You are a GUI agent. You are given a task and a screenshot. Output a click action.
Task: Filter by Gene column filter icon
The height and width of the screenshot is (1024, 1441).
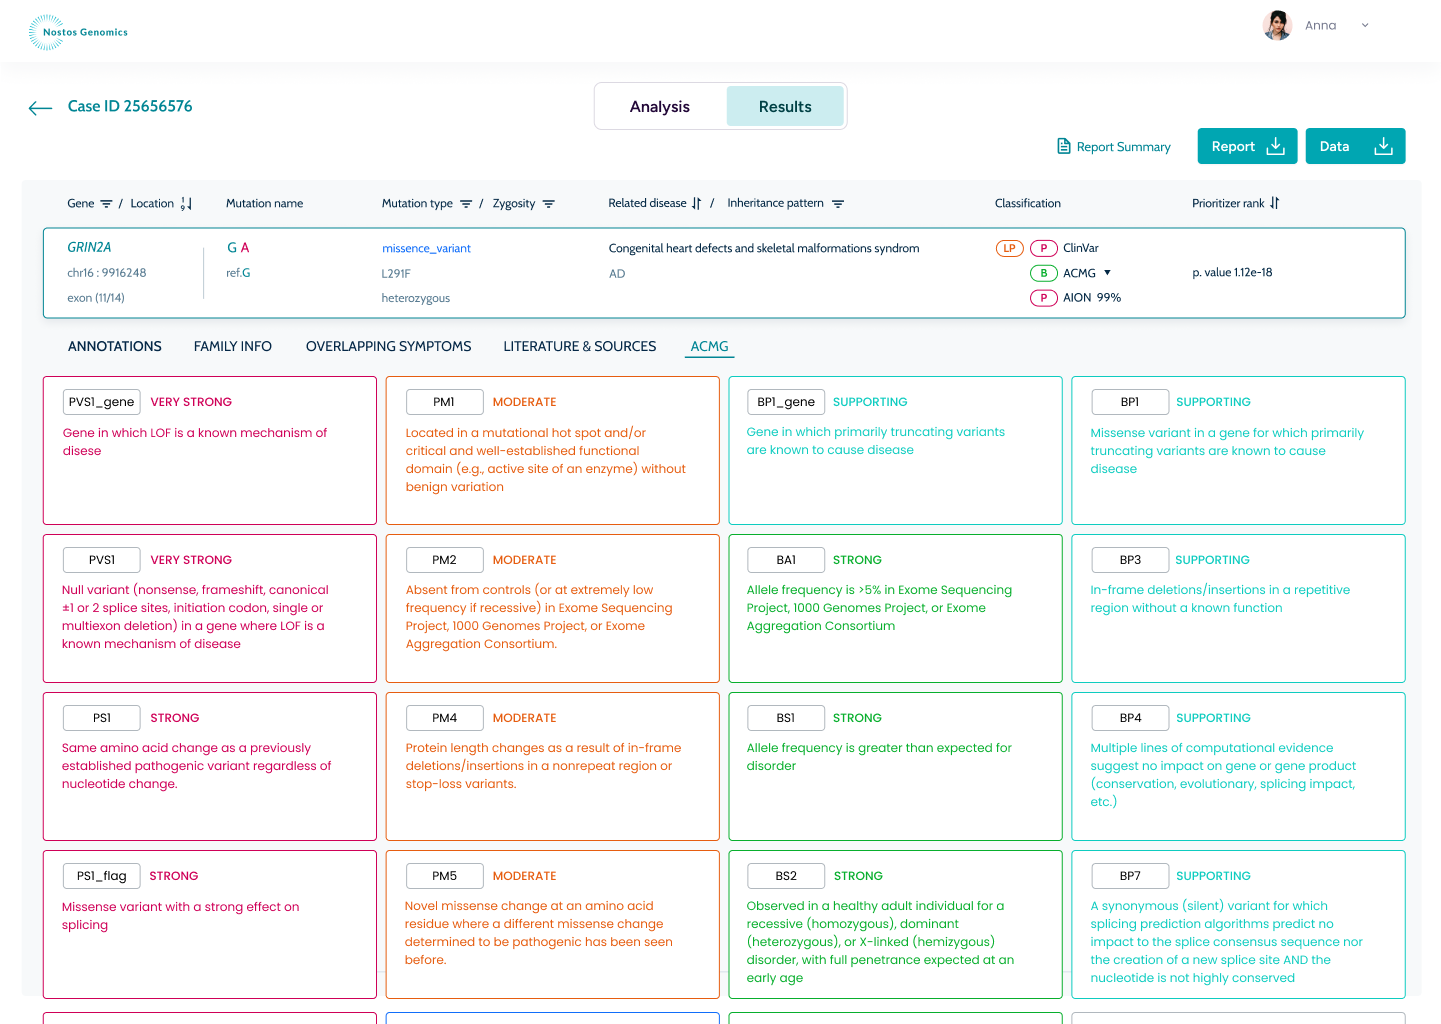point(106,204)
